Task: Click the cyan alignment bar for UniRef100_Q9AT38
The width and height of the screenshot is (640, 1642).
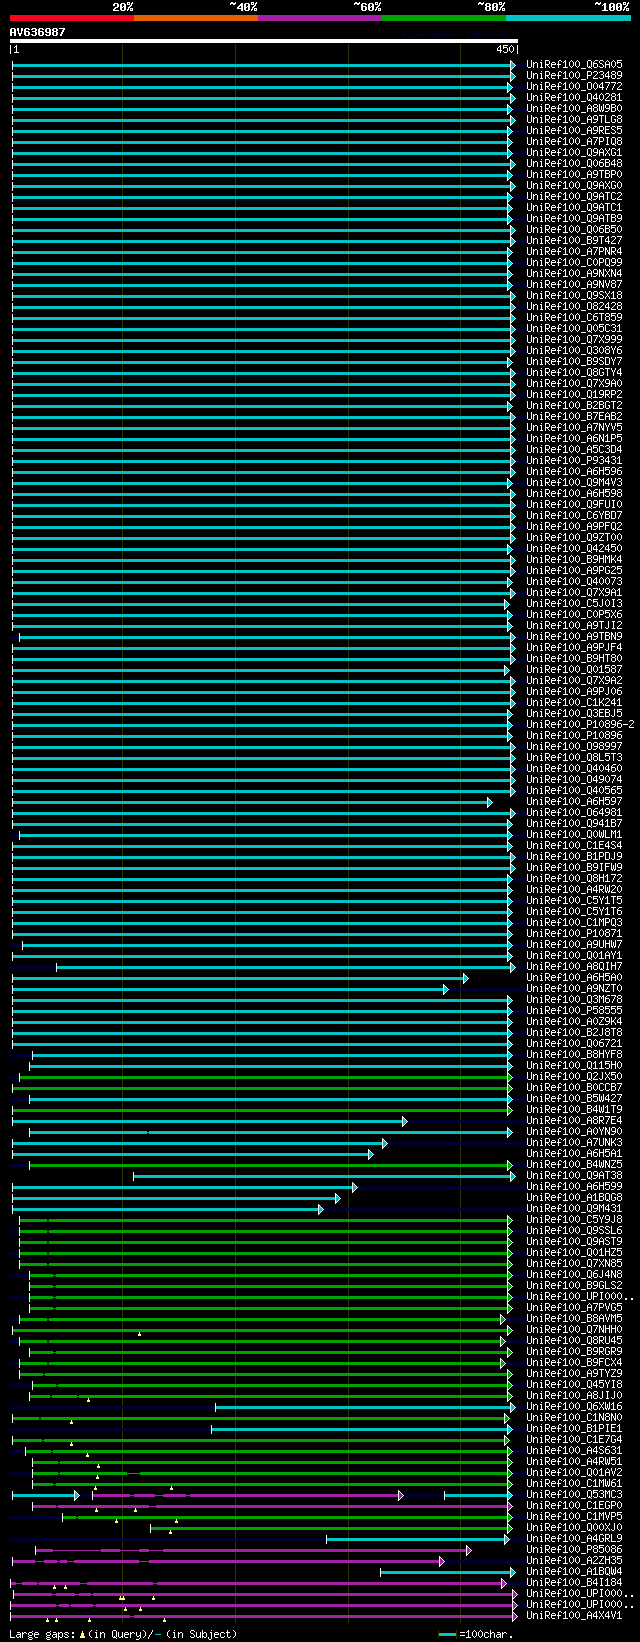Action: point(324,1176)
